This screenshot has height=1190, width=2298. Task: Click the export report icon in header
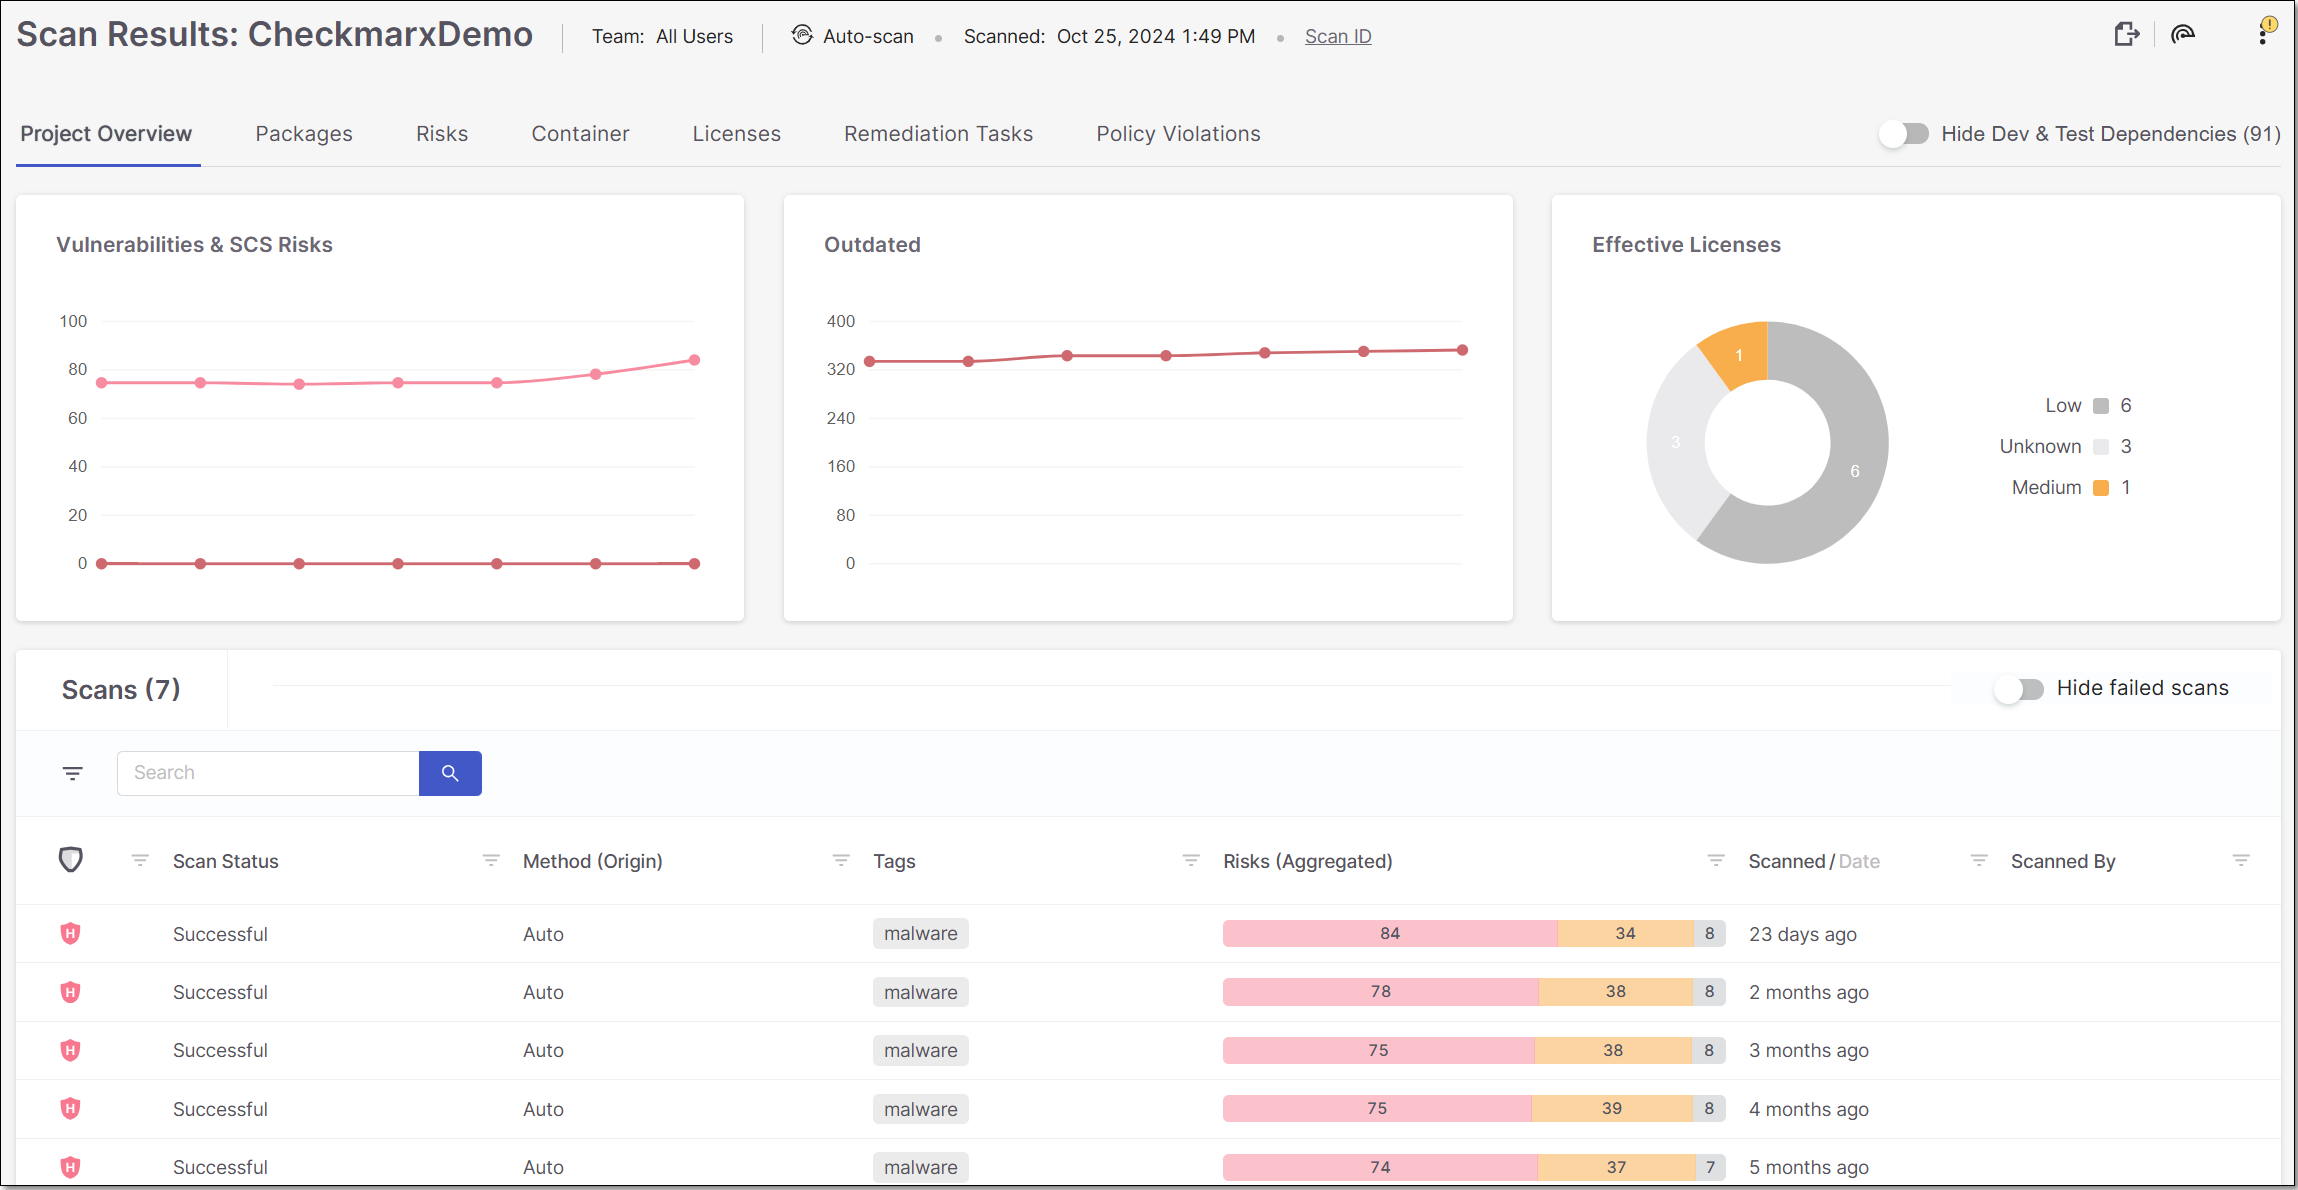point(2127,35)
